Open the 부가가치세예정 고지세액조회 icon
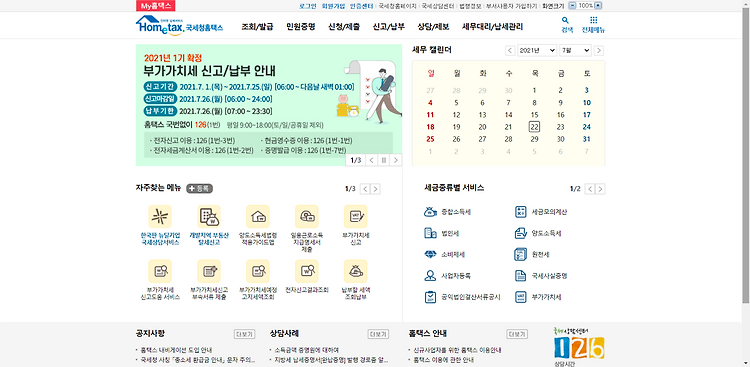The width and height of the screenshot is (750, 367). tap(258, 271)
